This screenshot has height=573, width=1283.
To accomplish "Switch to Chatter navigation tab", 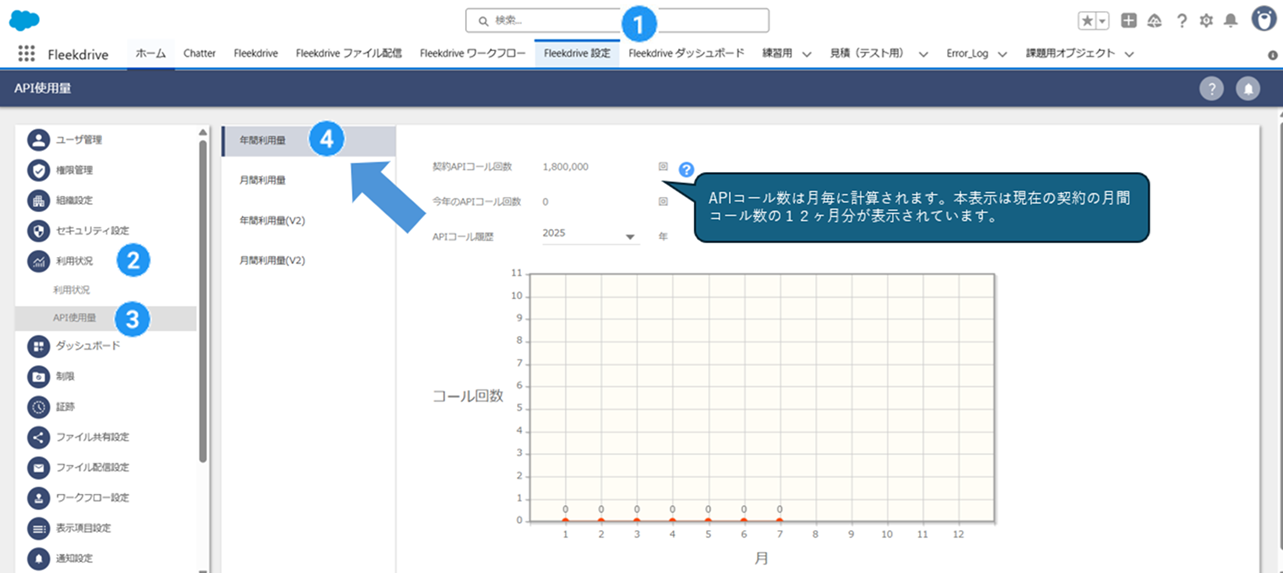I will [199, 54].
